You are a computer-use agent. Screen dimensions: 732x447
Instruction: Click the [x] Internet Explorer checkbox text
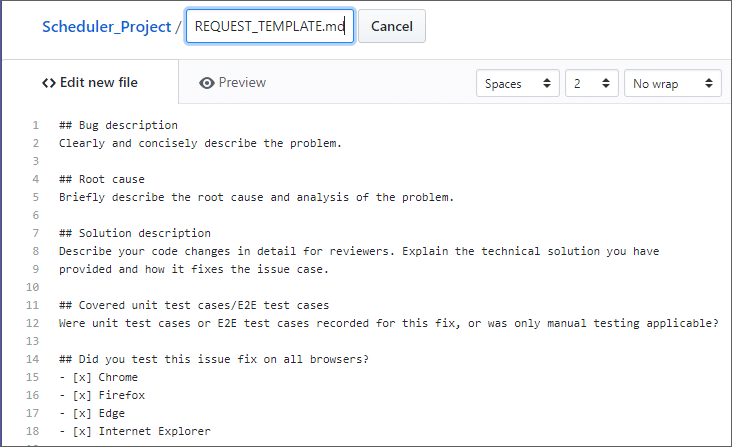(141, 431)
